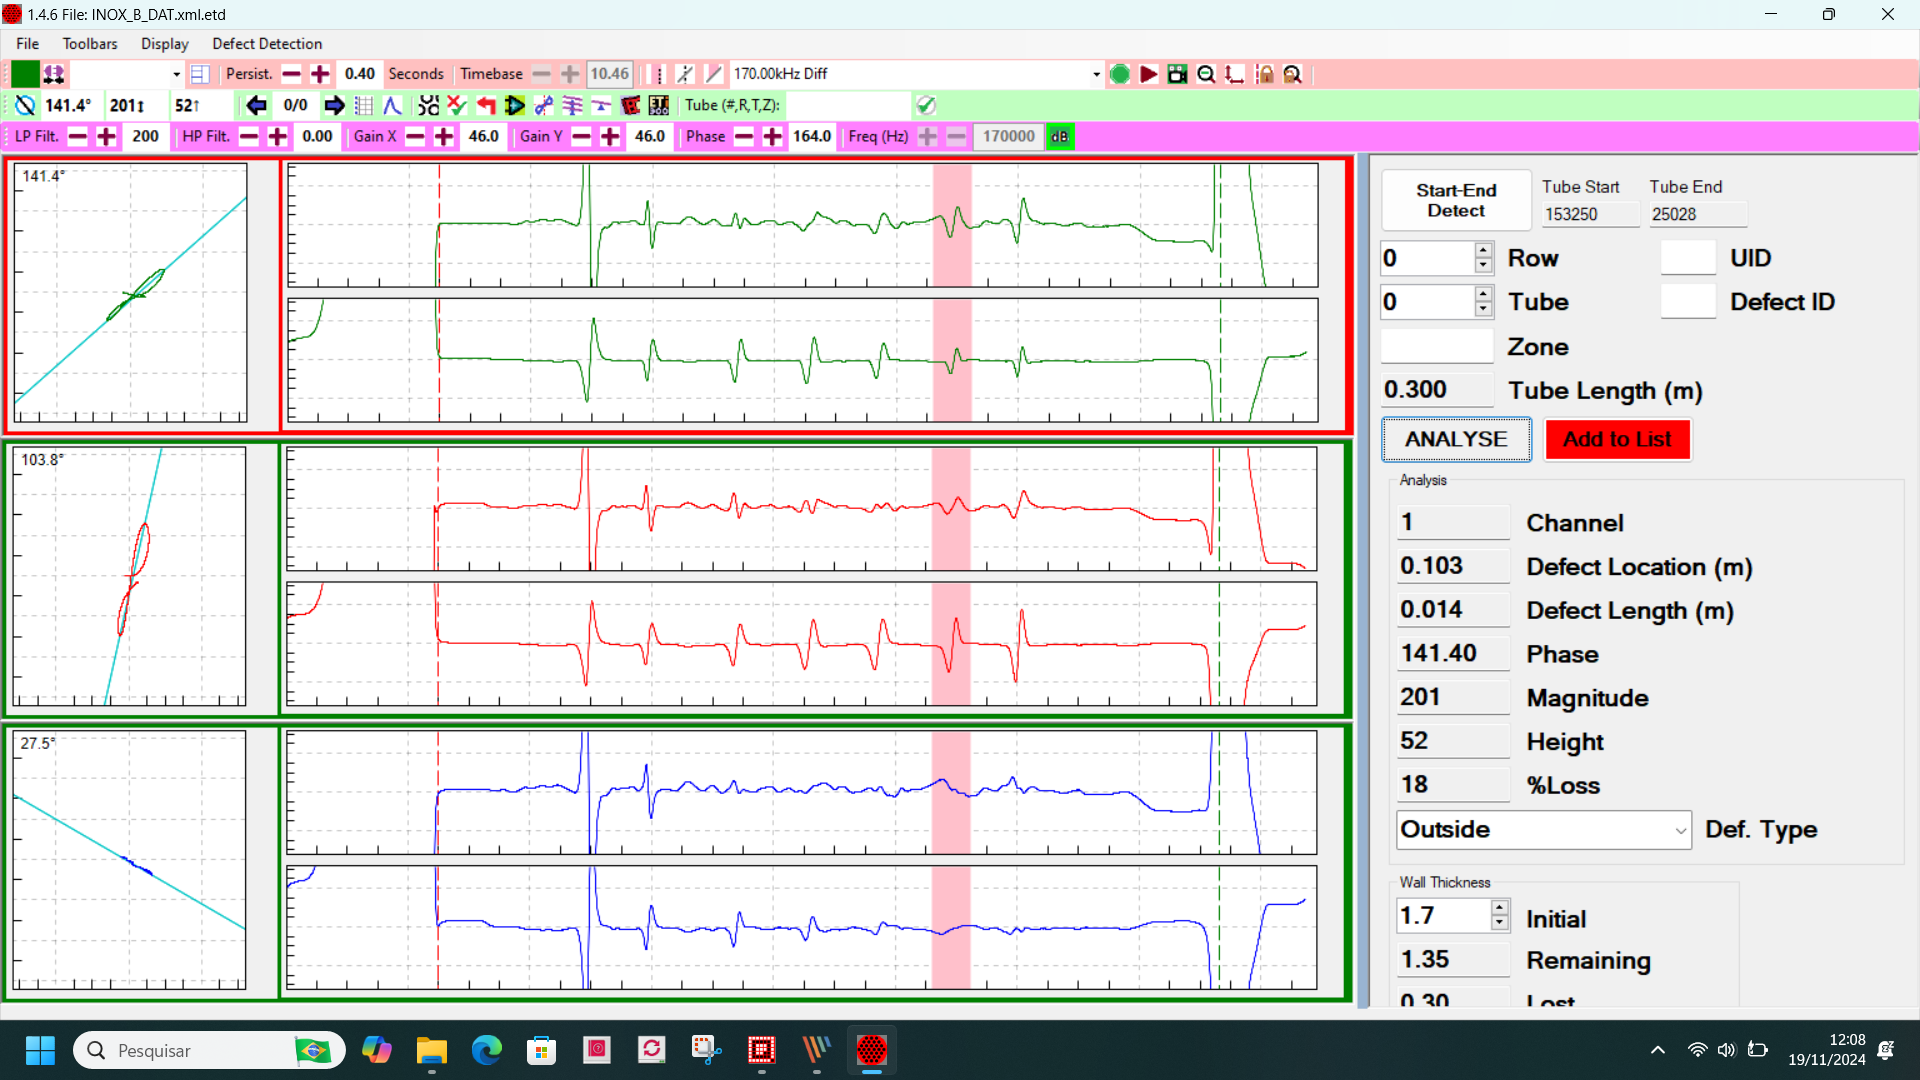The image size is (1920, 1080).
Task: Click the purple balance T icon
Action: click(601, 105)
